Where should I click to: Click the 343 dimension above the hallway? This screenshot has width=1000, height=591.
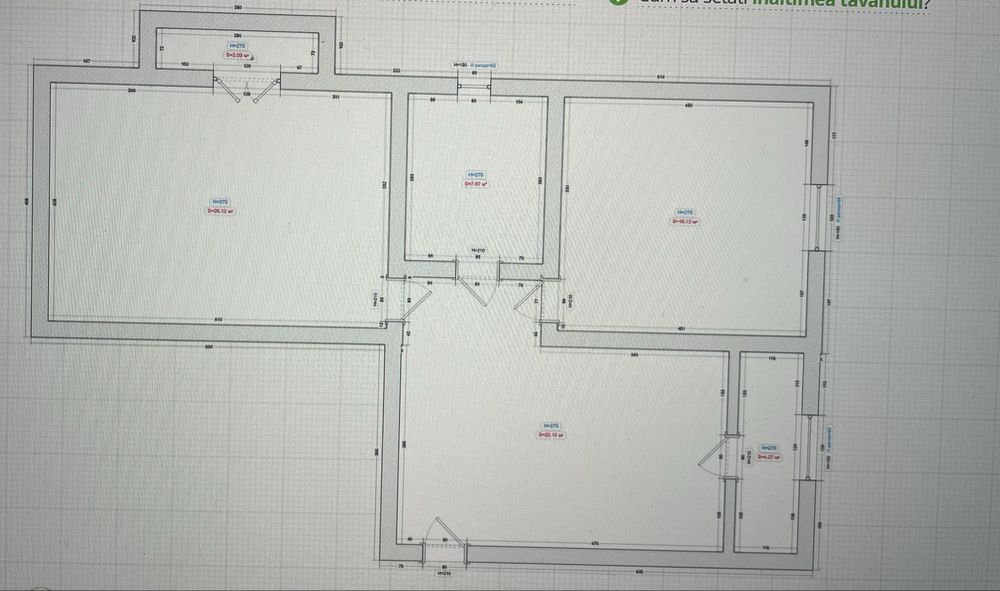click(634, 354)
